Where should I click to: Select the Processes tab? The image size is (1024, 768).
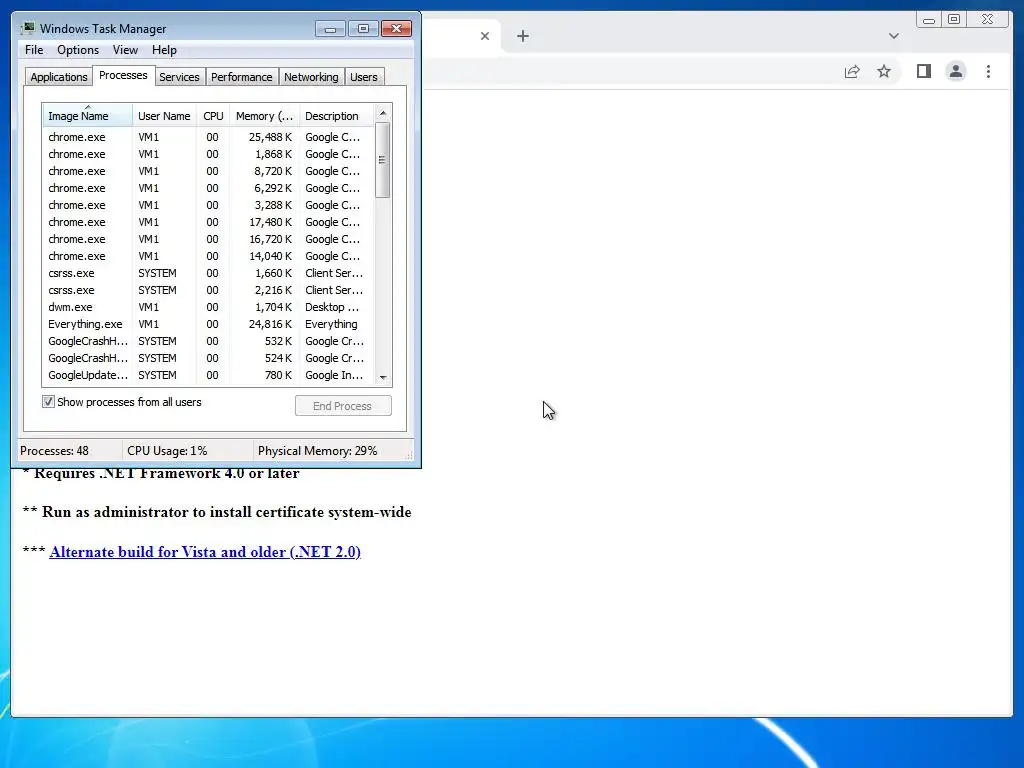pyautogui.click(x=123, y=75)
